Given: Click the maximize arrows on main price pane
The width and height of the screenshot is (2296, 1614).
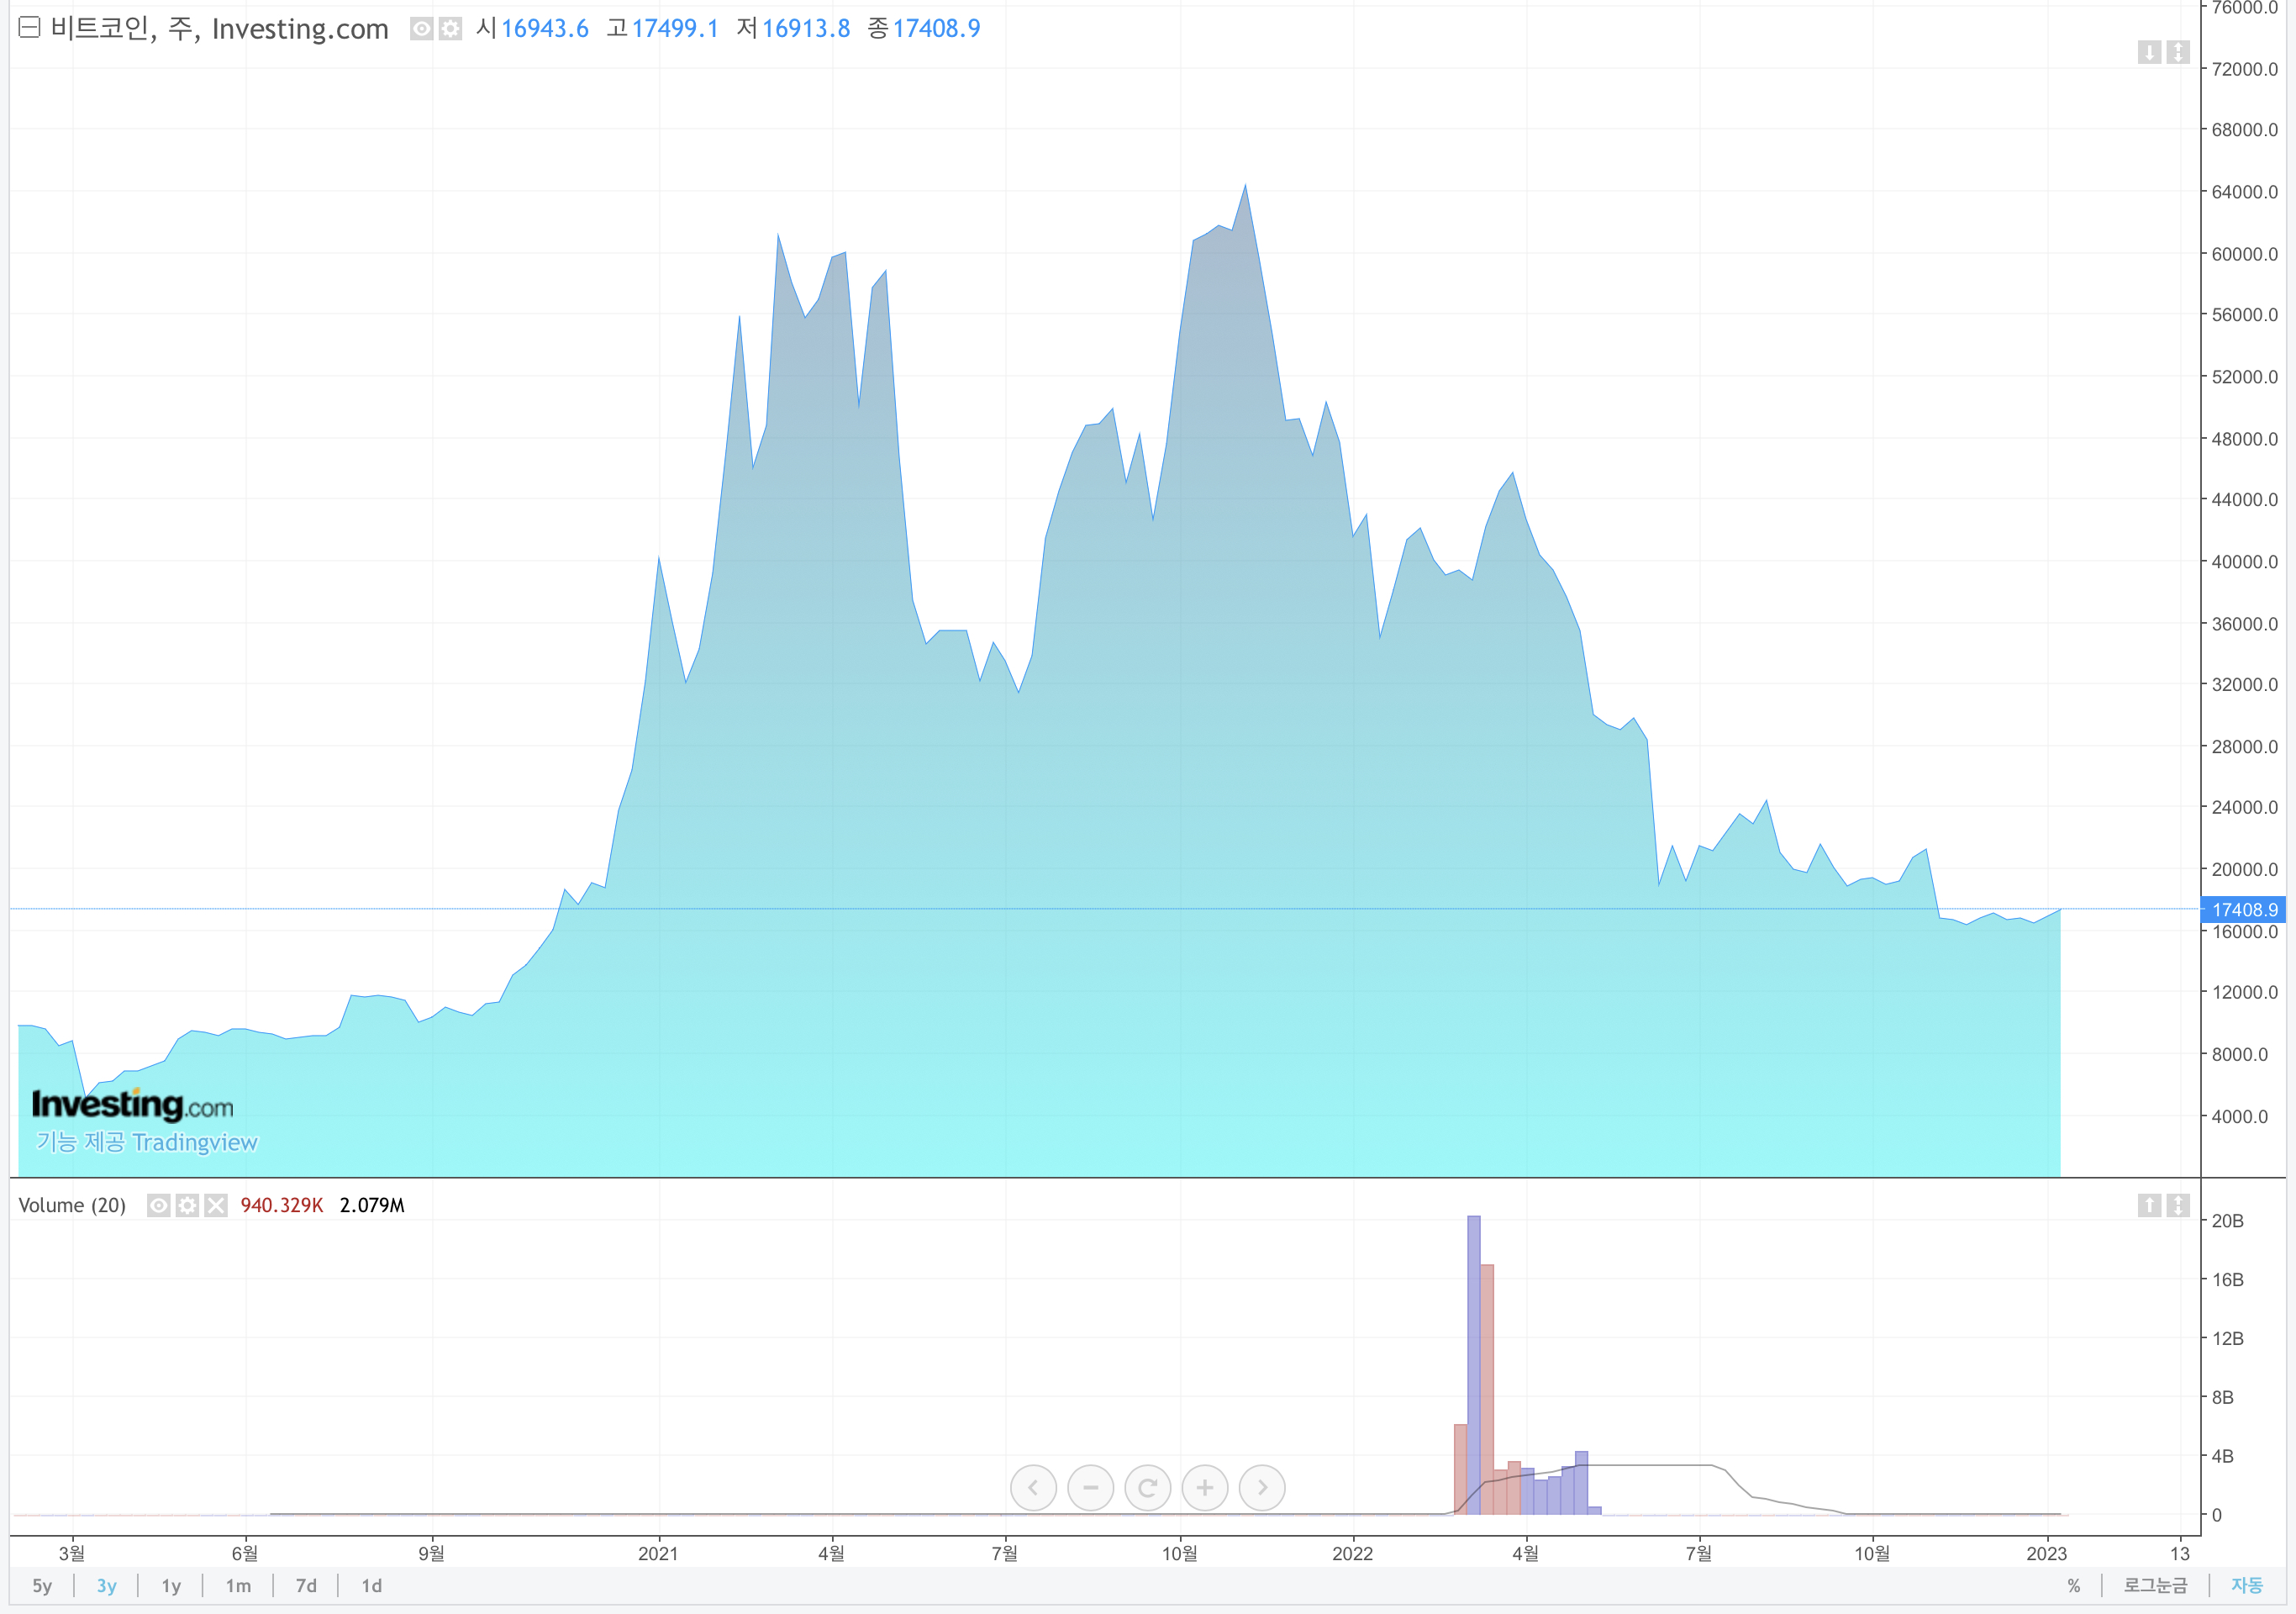Looking at the screenshot, I should coord(2178,52).
